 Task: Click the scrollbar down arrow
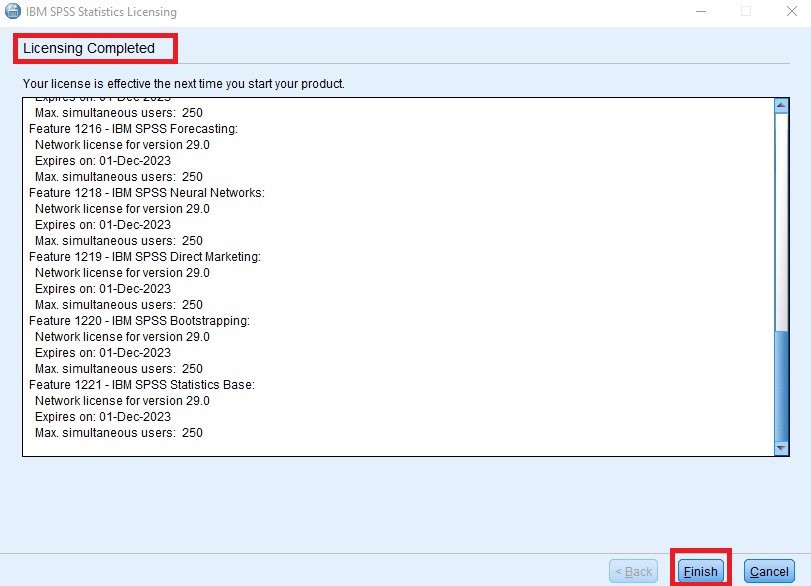point(781,448)
